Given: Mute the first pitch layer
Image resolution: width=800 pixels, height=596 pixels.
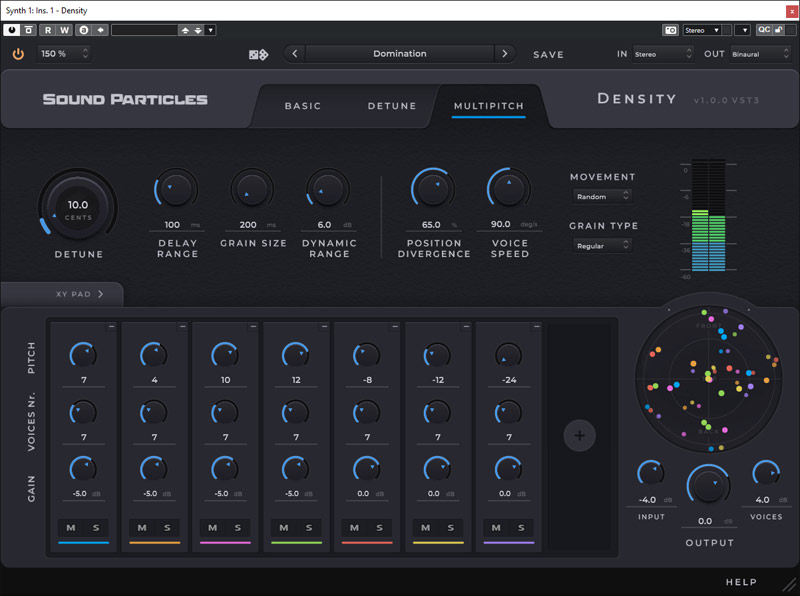Looking at the screenshot, I should point(72,528).
